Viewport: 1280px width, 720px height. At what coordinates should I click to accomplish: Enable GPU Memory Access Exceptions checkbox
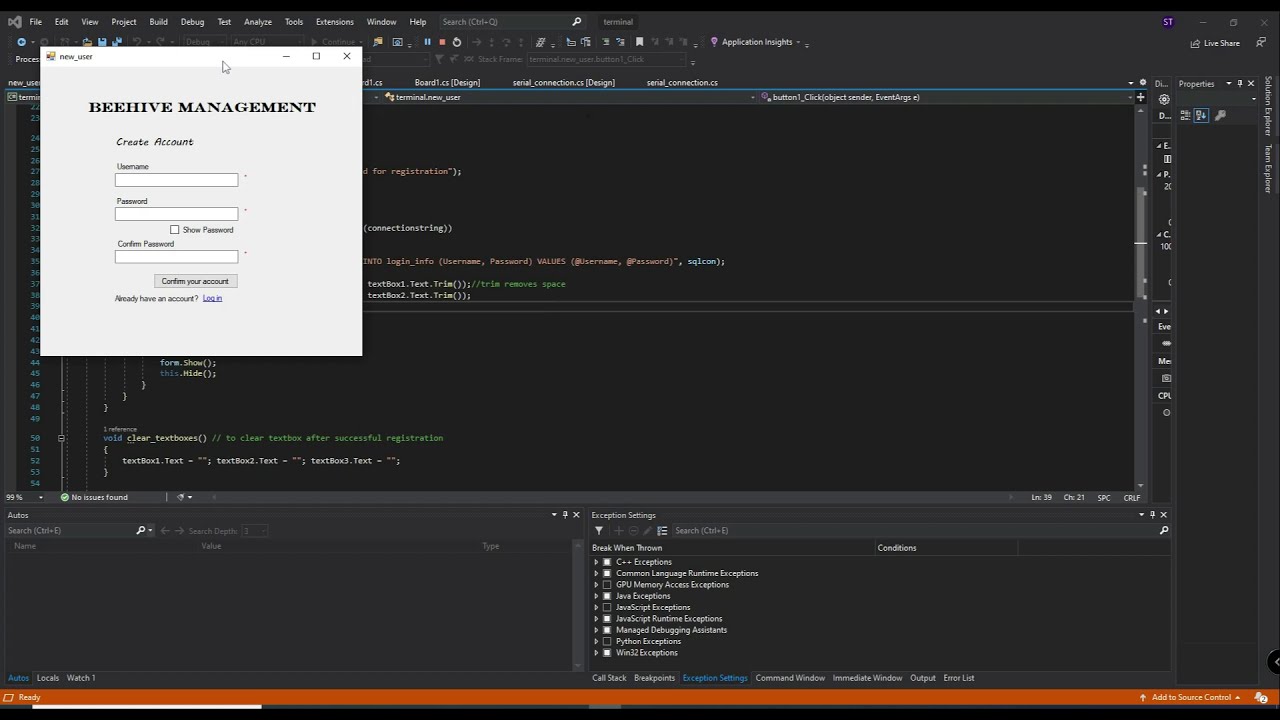(x=607, y=585)
